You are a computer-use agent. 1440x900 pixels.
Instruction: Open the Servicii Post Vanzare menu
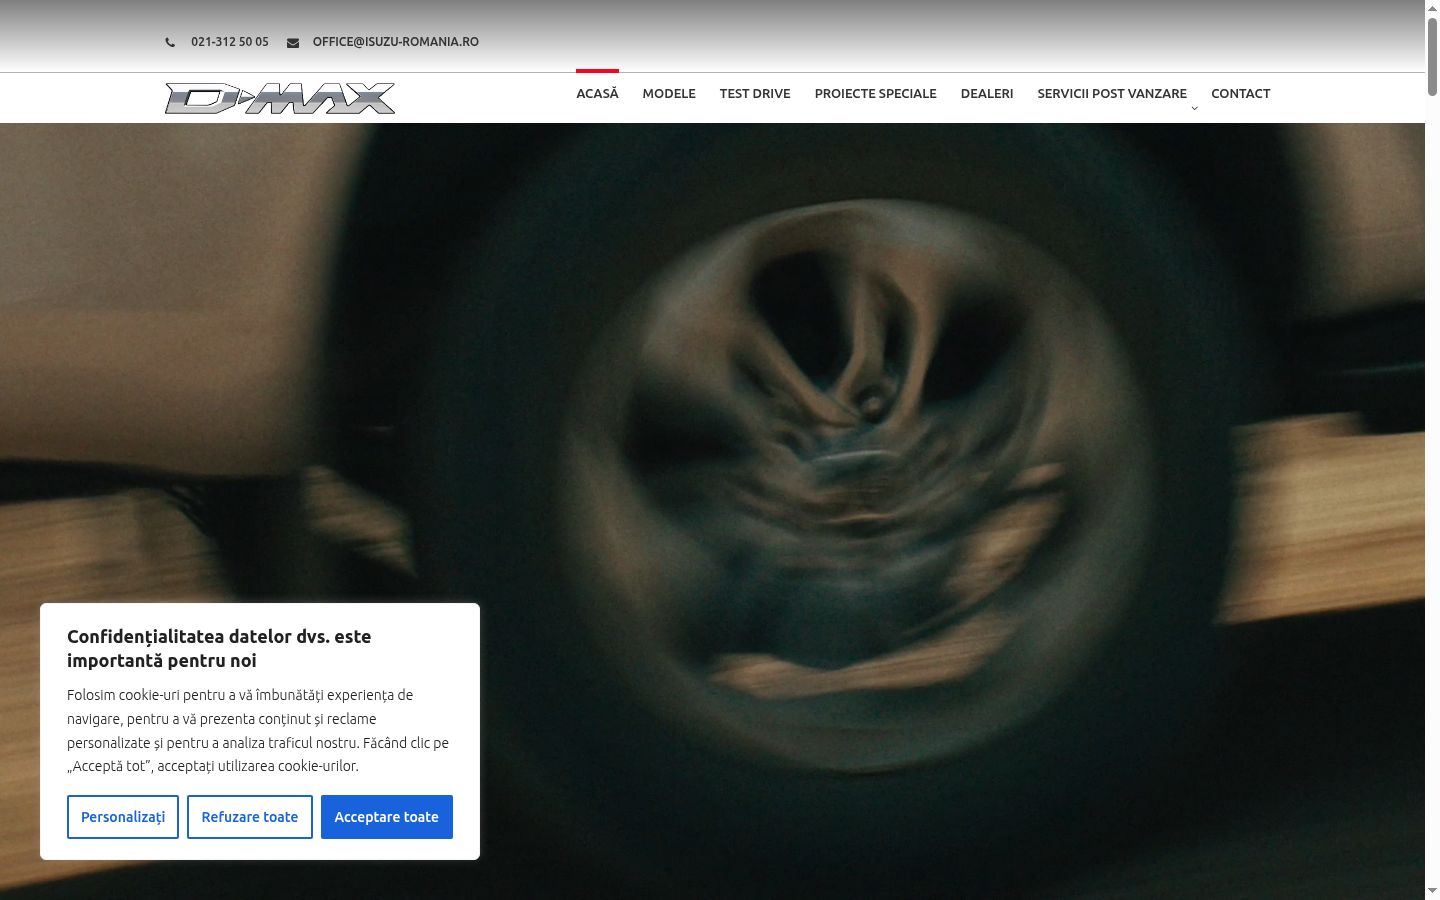tap(1112, 94)
